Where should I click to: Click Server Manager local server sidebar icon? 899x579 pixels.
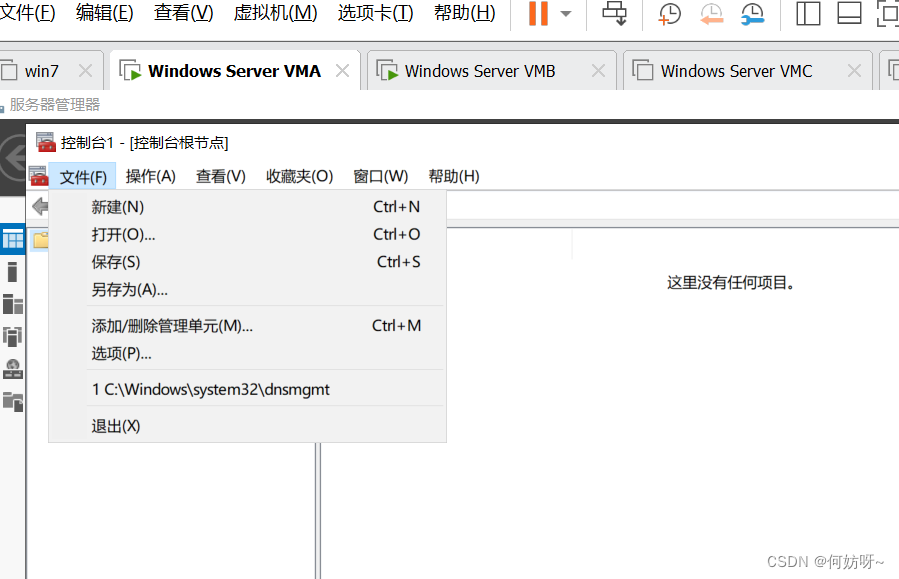[x=13, y=272]
